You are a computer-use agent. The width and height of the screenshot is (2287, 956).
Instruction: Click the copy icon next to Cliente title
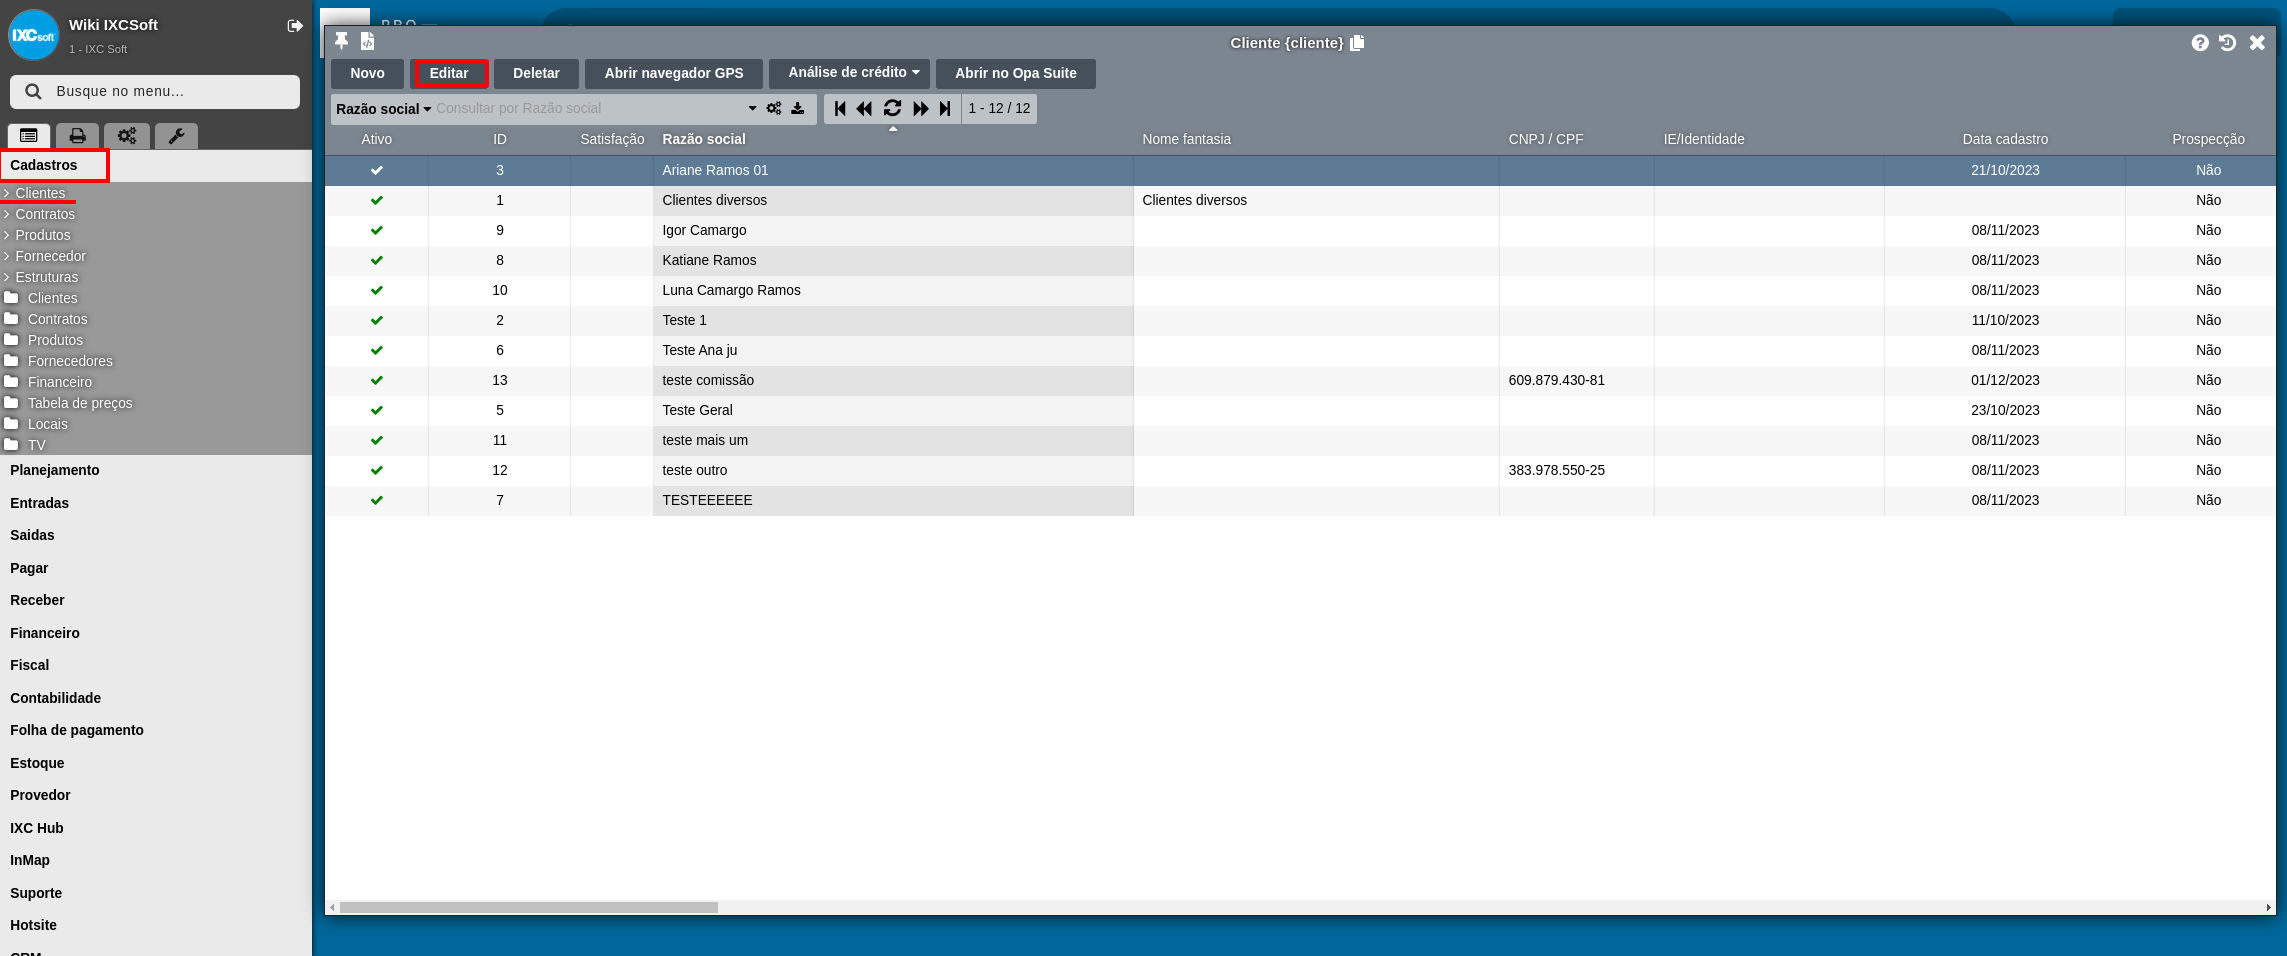coord(1357,43)
